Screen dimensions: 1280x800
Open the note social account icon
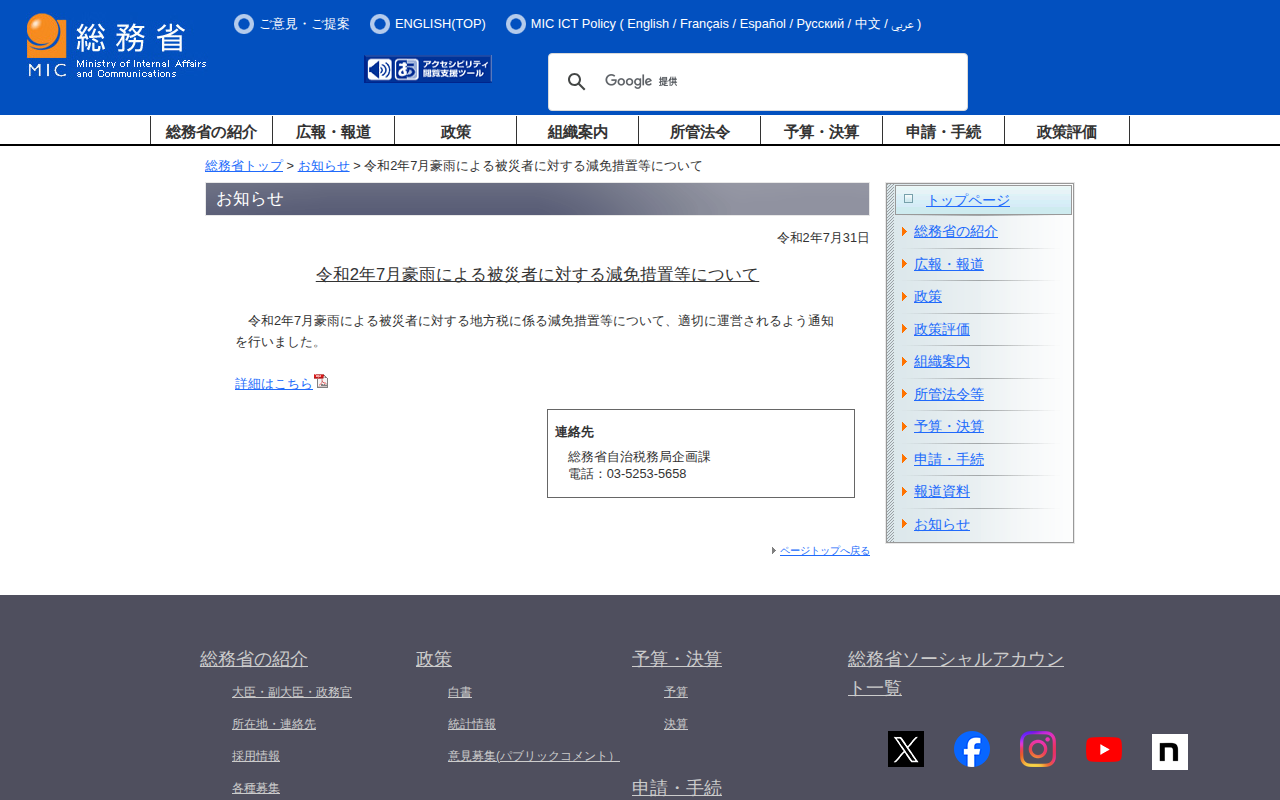click(x=1169, y=751)
